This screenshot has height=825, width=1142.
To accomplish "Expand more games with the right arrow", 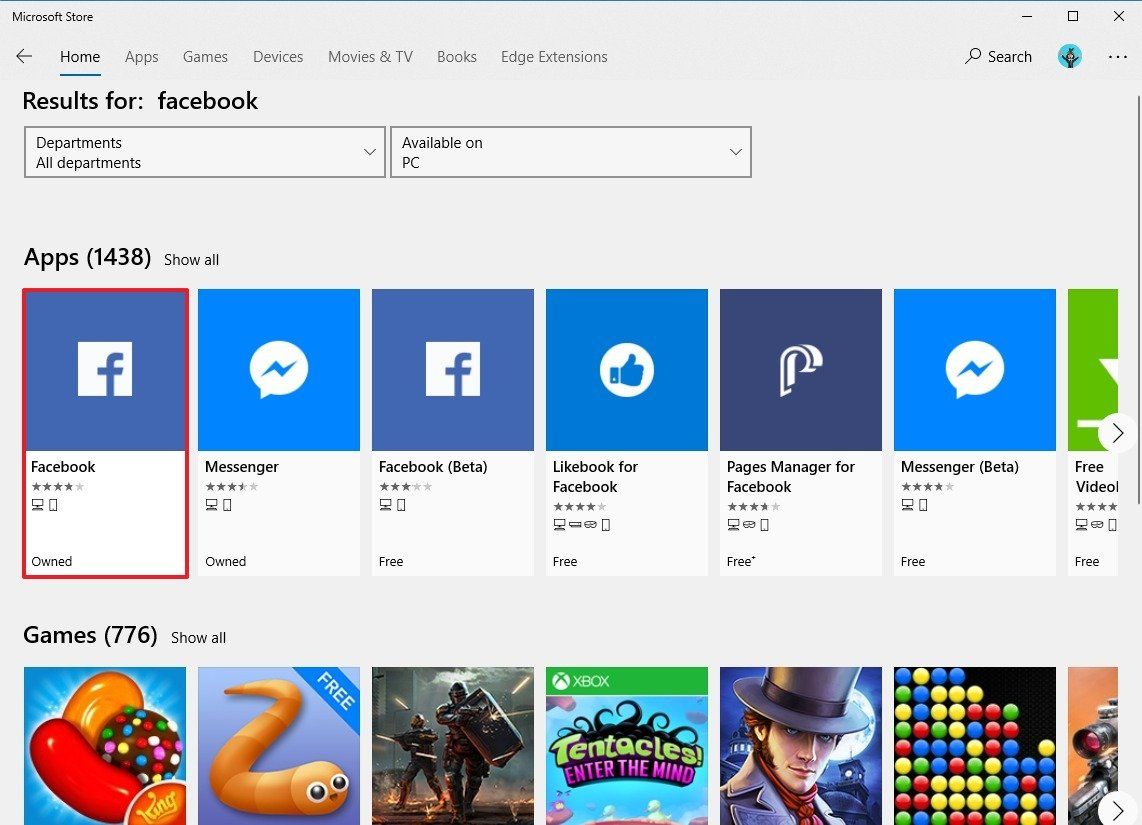I will pyautogui.click(x=1117, y=810).
